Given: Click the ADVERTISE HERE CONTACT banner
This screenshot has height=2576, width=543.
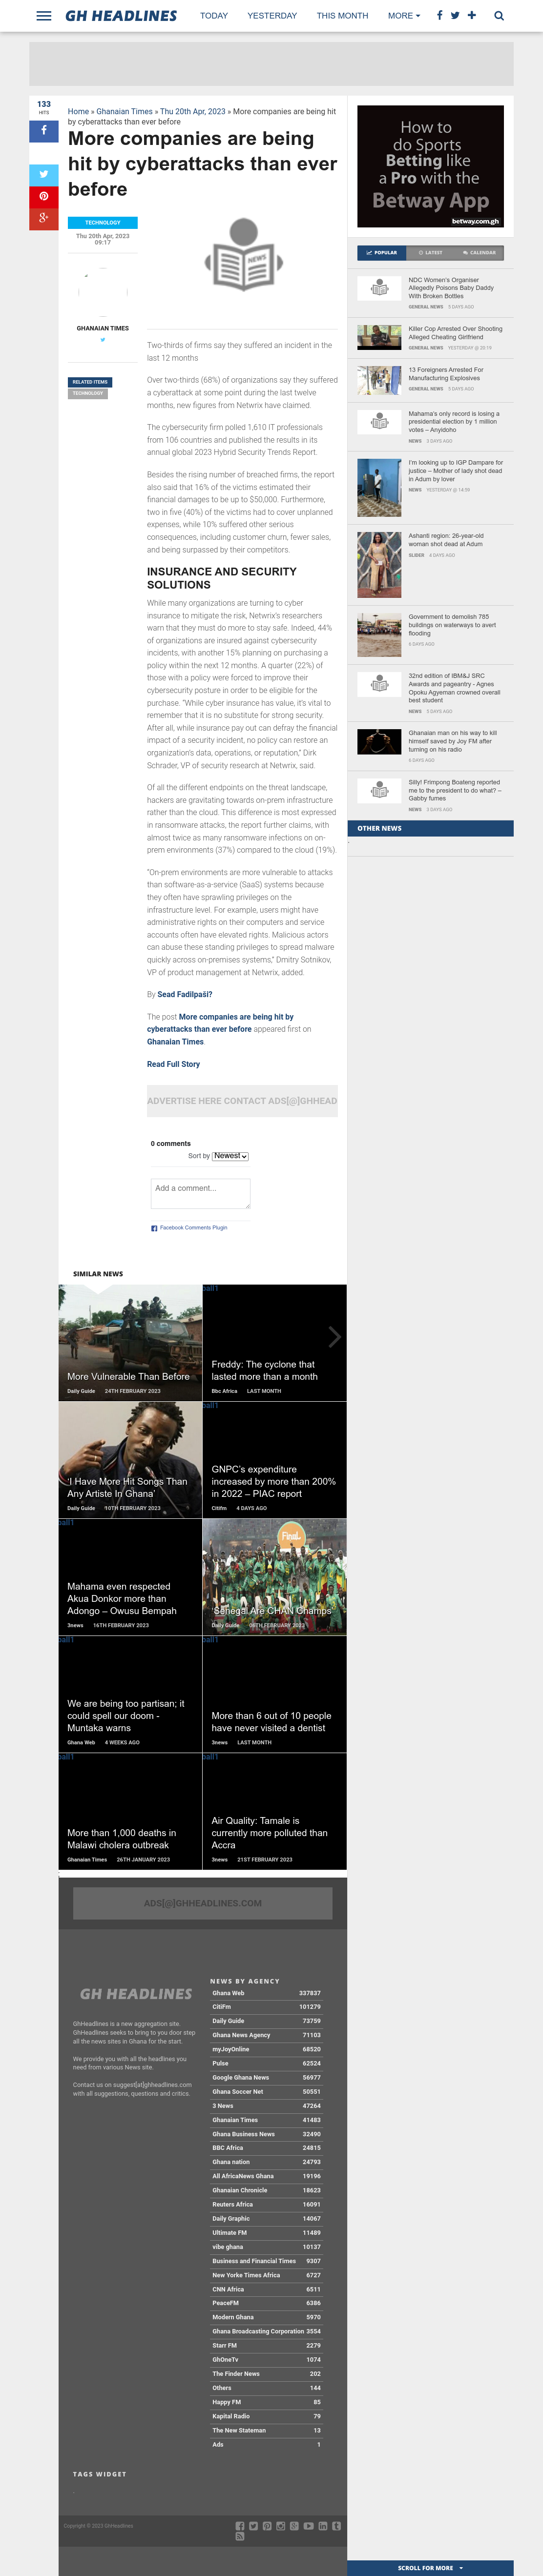Looking at the screenshot, I should [x=242, y=1100].
